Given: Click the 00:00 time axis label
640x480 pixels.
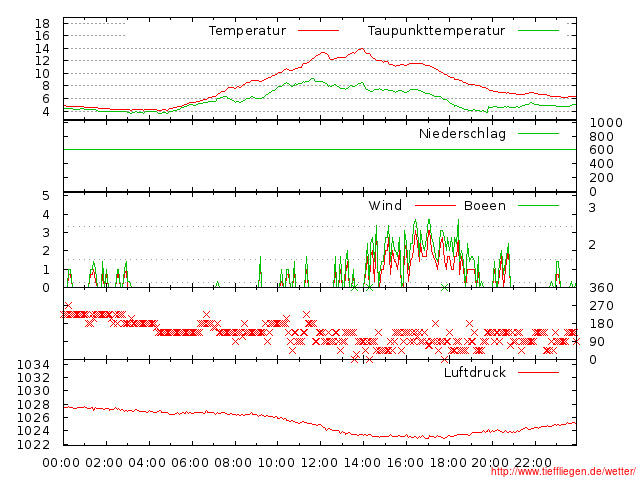Looking at the screenshot, I should [62, 462].
